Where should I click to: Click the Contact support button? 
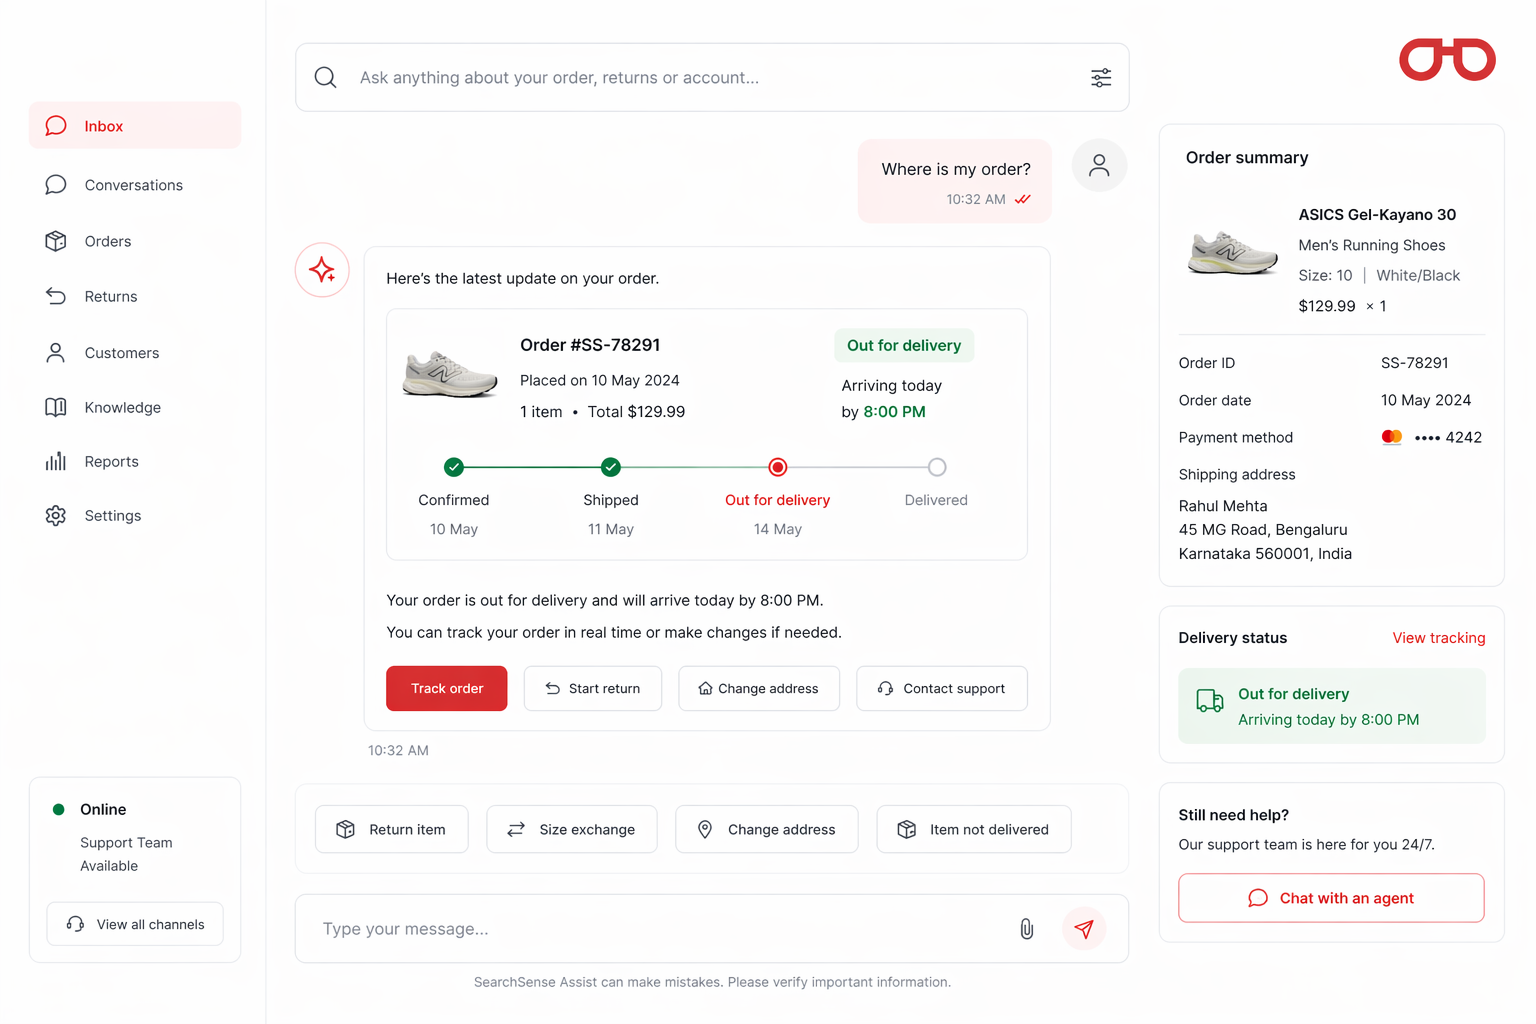point(942,689)
